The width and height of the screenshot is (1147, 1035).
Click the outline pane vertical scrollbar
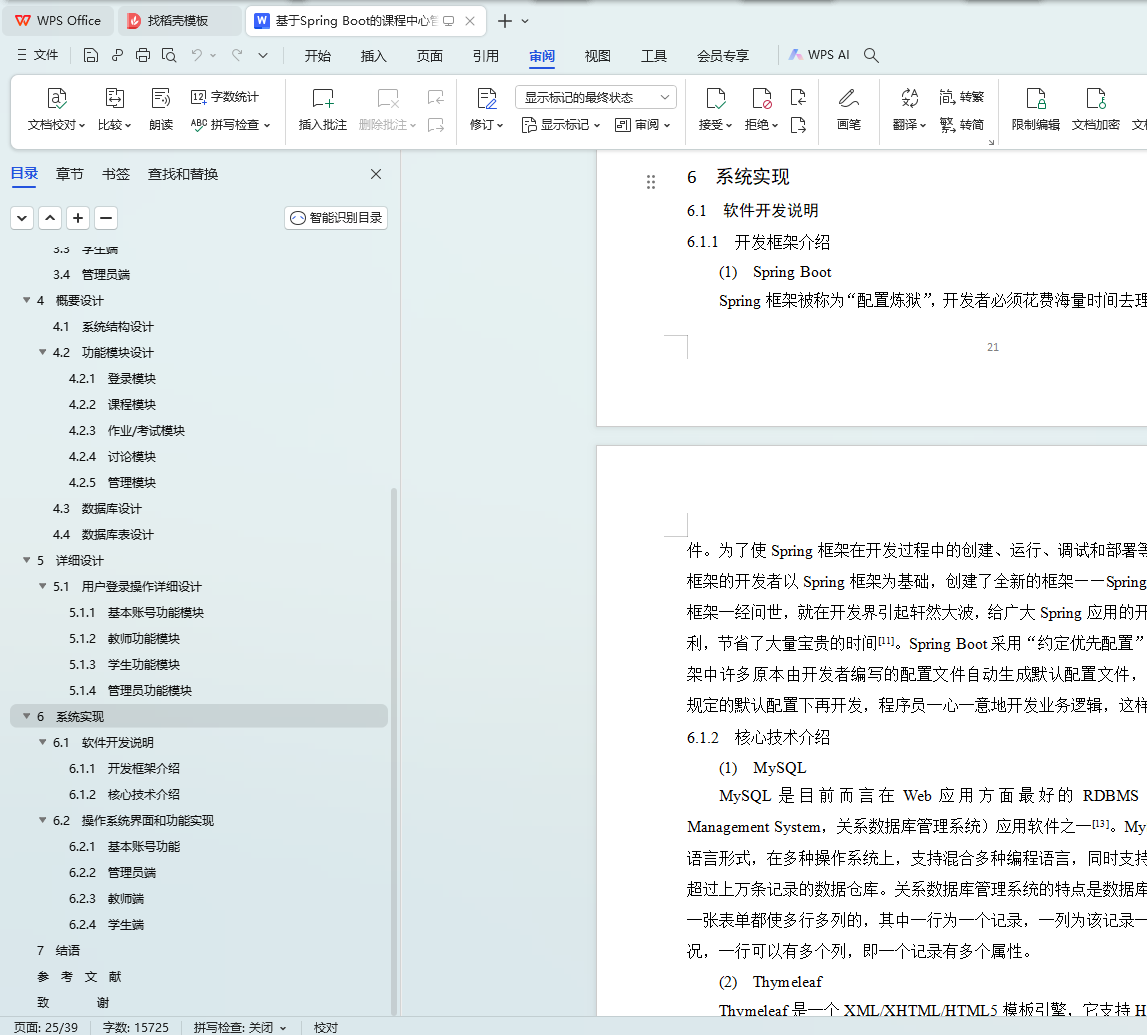click(394, 750)
